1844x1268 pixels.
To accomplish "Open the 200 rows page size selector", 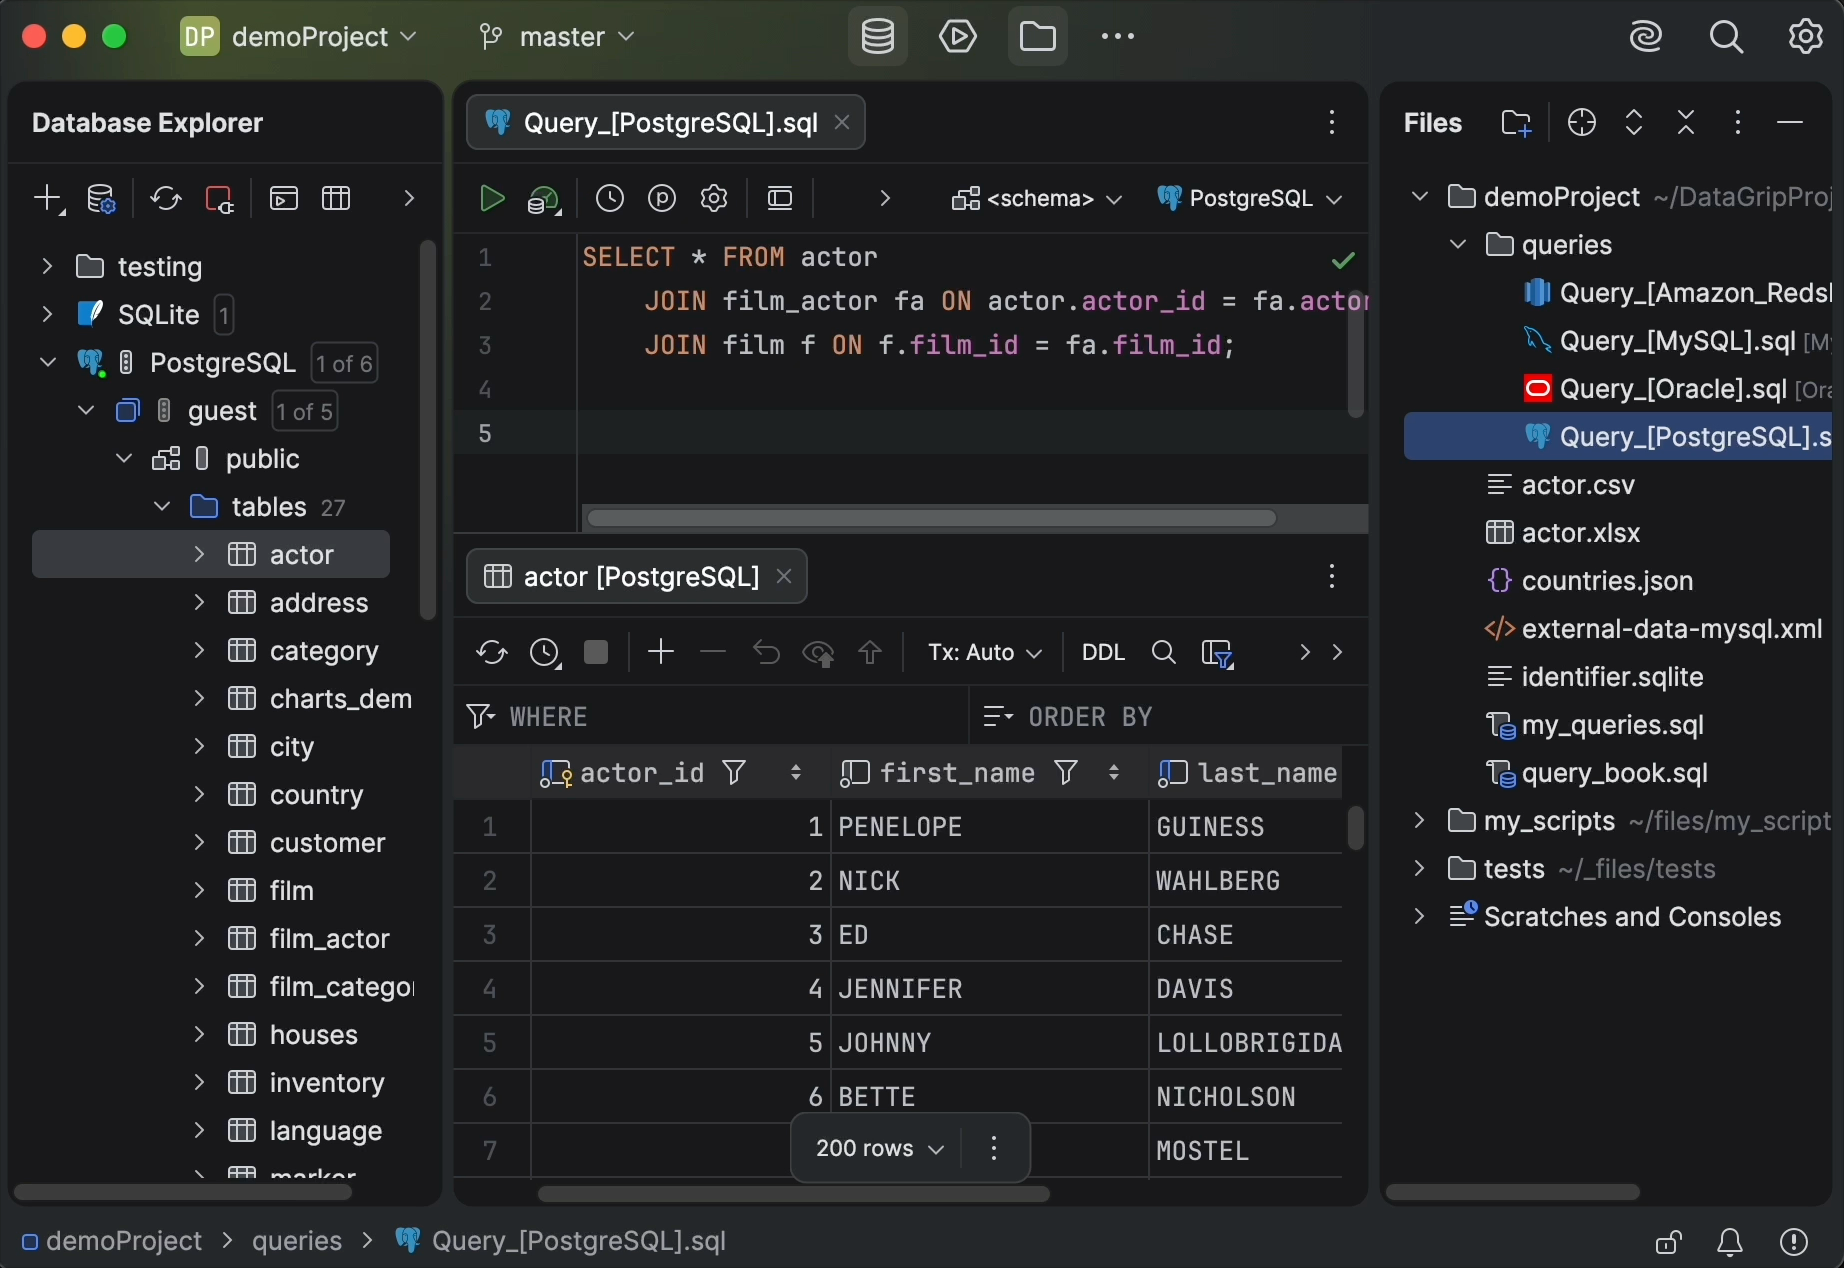I will [x=878, y=1149].
